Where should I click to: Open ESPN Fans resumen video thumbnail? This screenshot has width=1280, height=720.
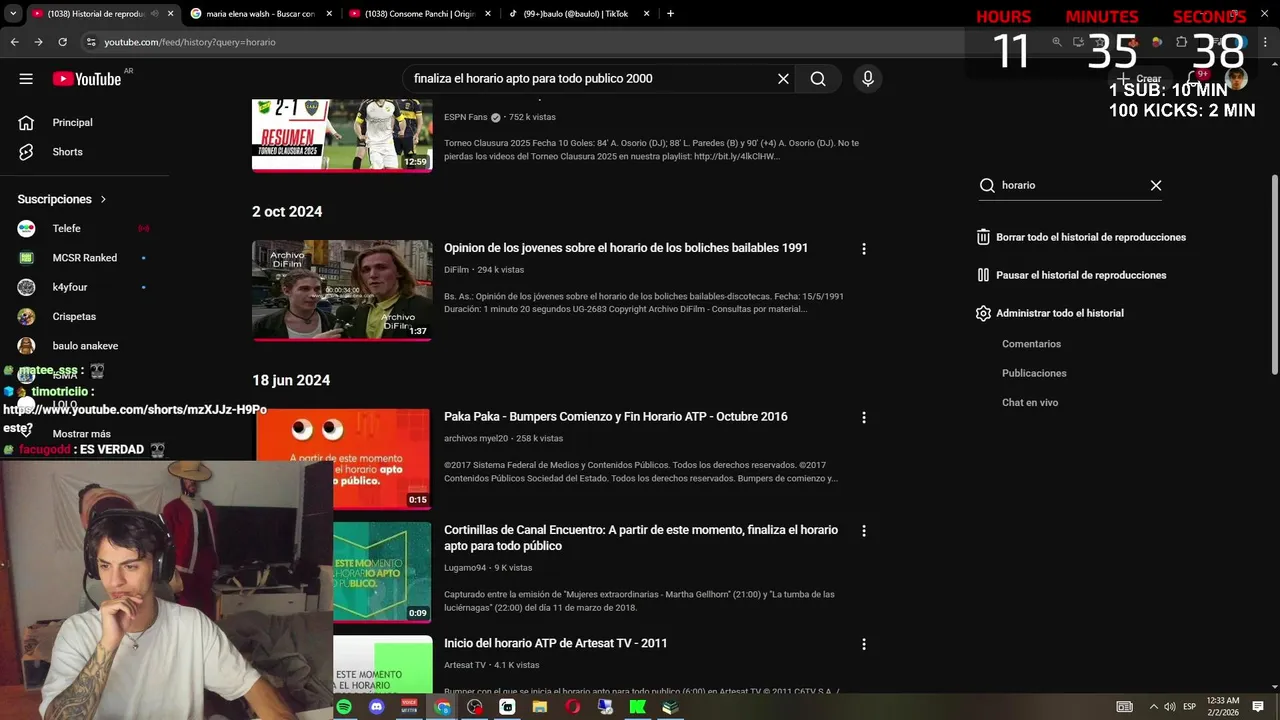[342, 135]
